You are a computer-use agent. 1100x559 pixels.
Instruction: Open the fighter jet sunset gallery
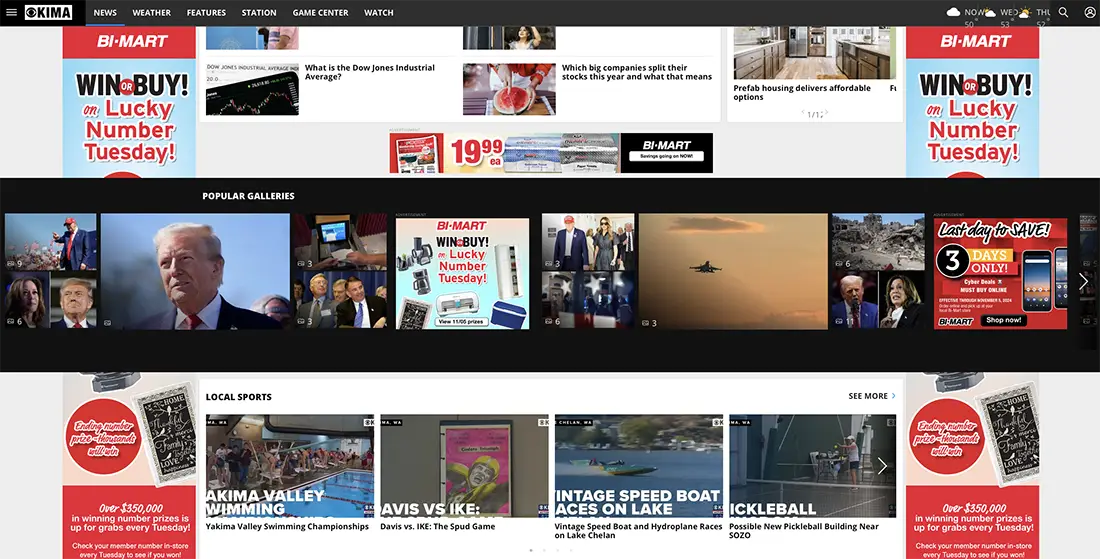click(733, 271)
